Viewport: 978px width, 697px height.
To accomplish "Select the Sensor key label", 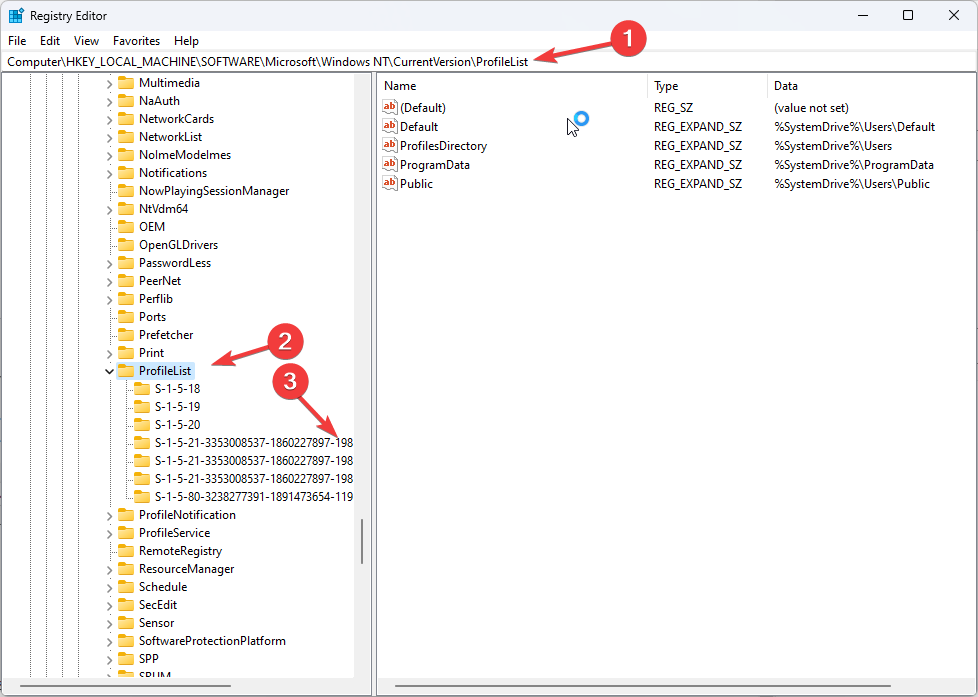I will click(157, 623).
